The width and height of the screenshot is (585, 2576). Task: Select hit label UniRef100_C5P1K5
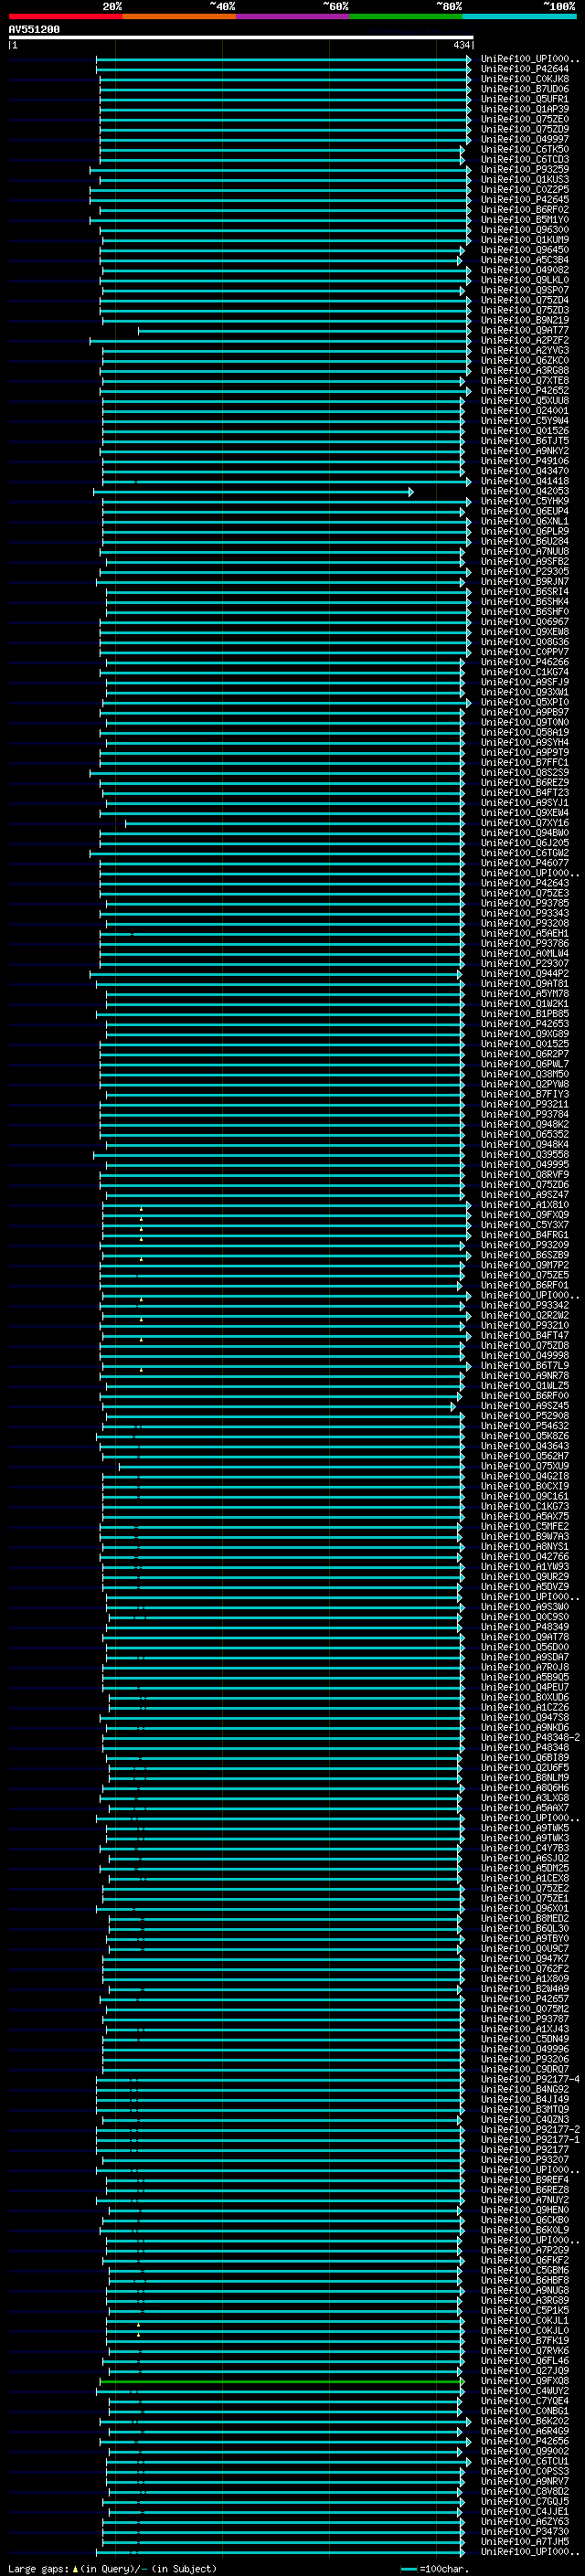(525, 2310)
